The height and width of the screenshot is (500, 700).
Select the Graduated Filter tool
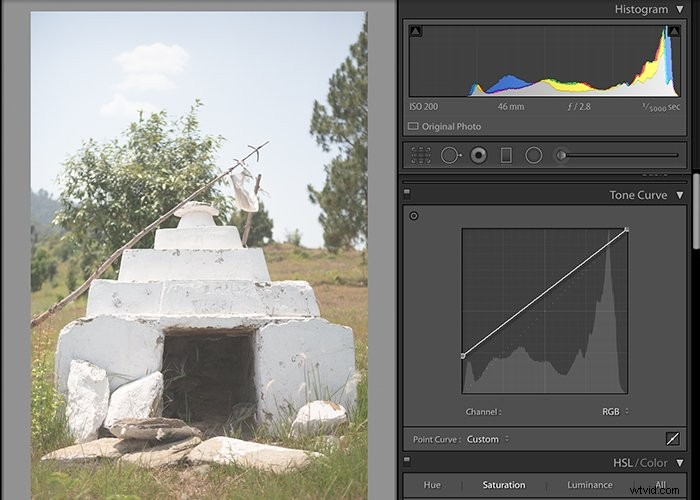[506, 155]
